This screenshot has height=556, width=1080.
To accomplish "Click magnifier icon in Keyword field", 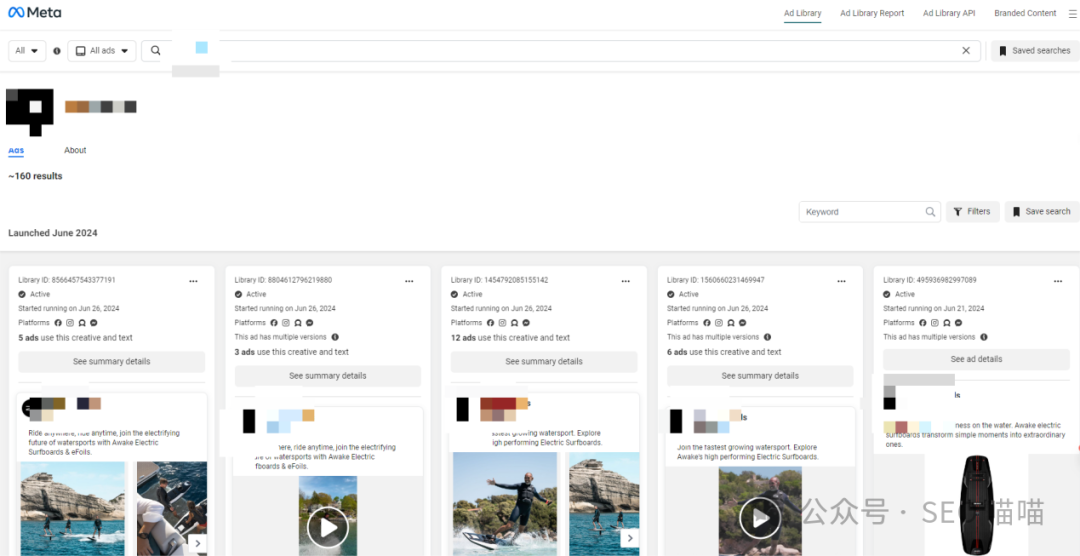I will 930,212.
